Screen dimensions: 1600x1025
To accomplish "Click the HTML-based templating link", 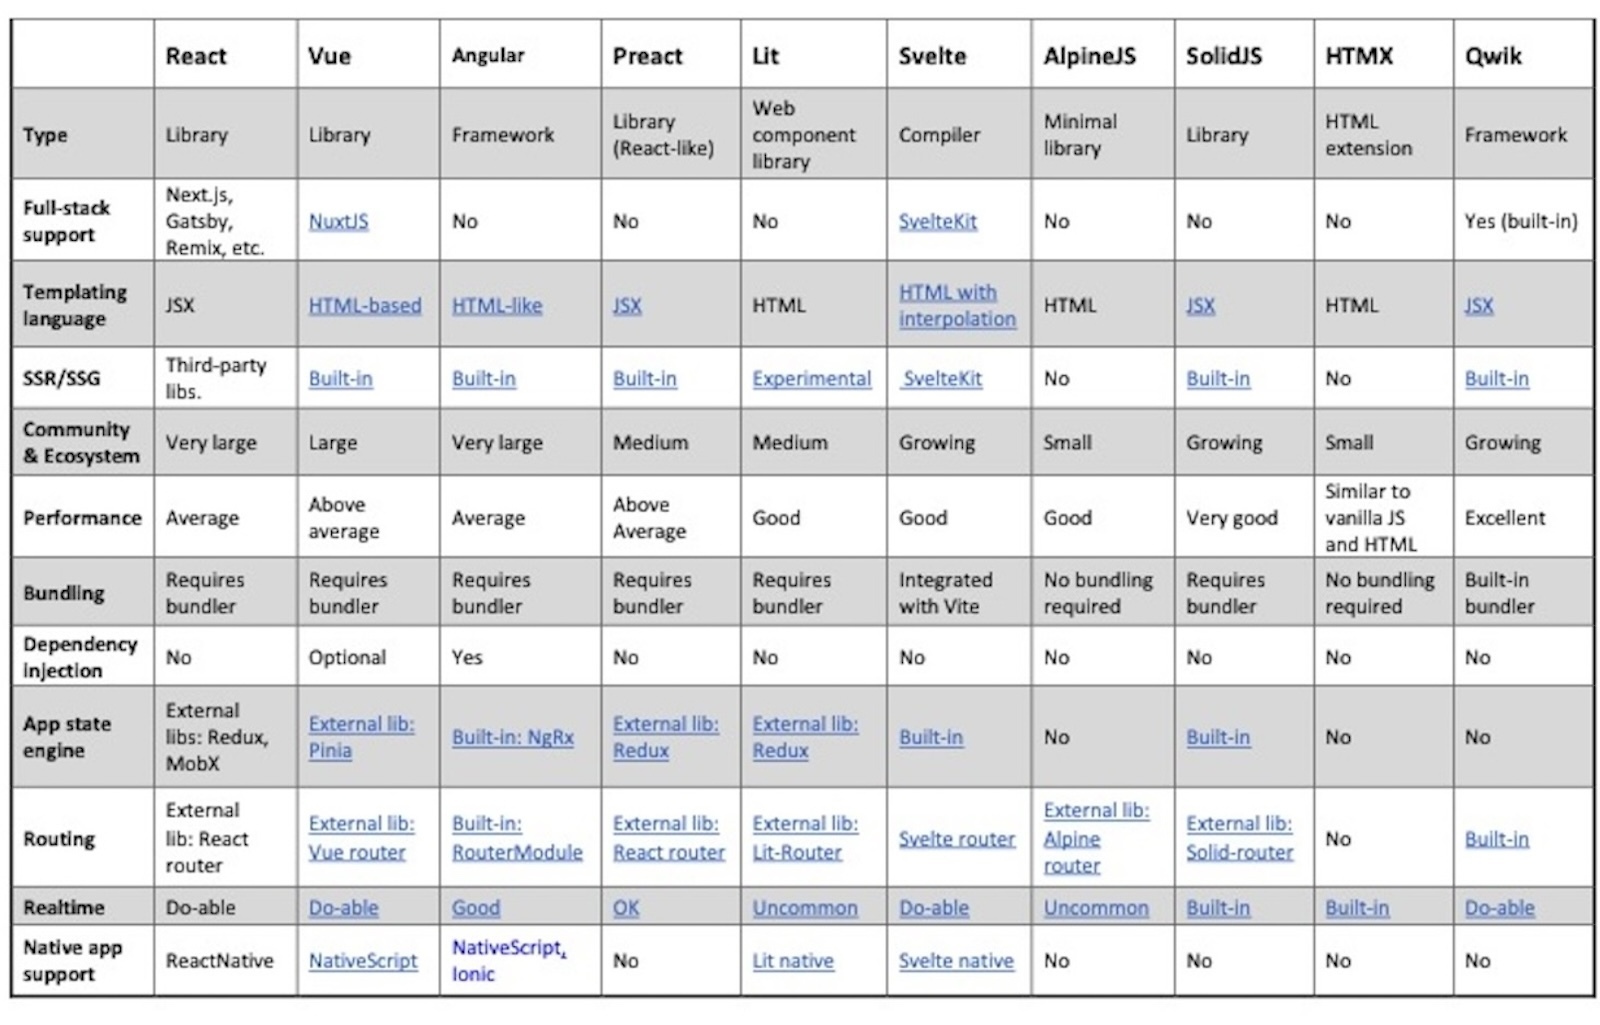I will (x=364, y=305).
